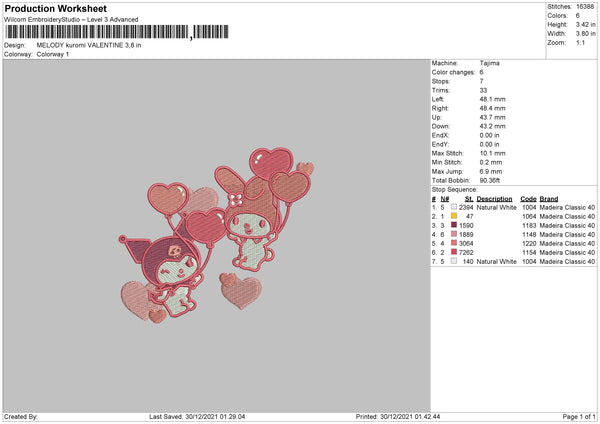The height and width of the screenshot is (424, 600).
Task: Click the 'Last Saved: 30/12/2021' footer text
Action: [197, 416]
